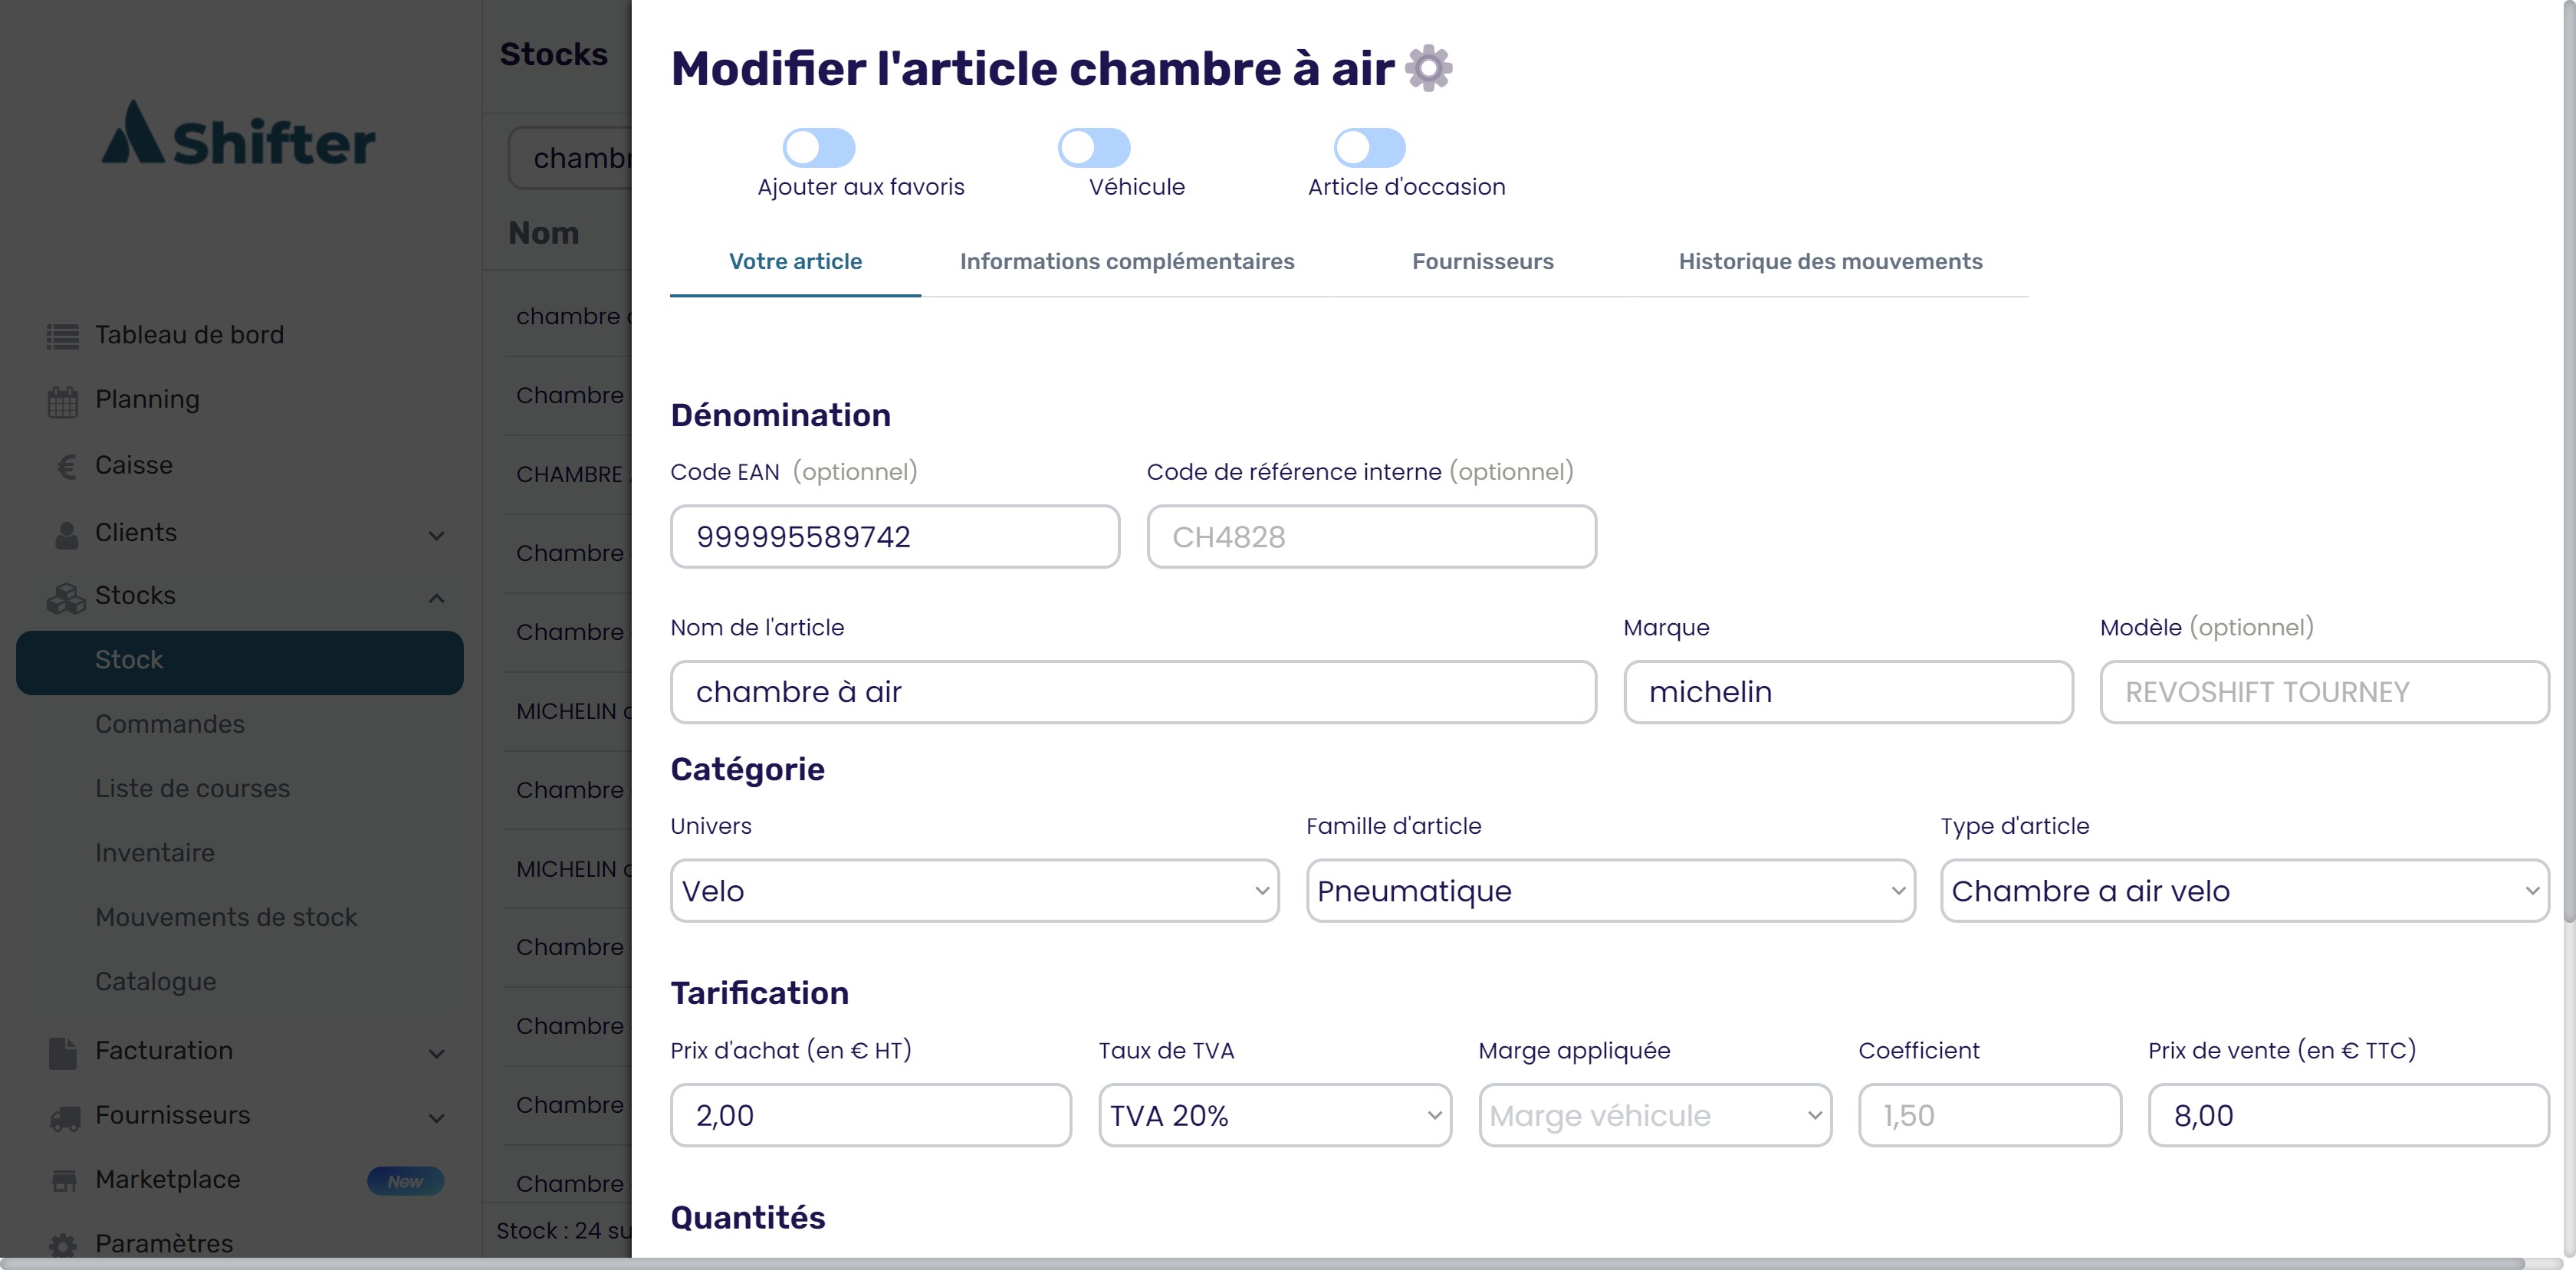The image size is (2576, 1270).
Task: Click the Clients person icon
Action: [x=66, y=534]
